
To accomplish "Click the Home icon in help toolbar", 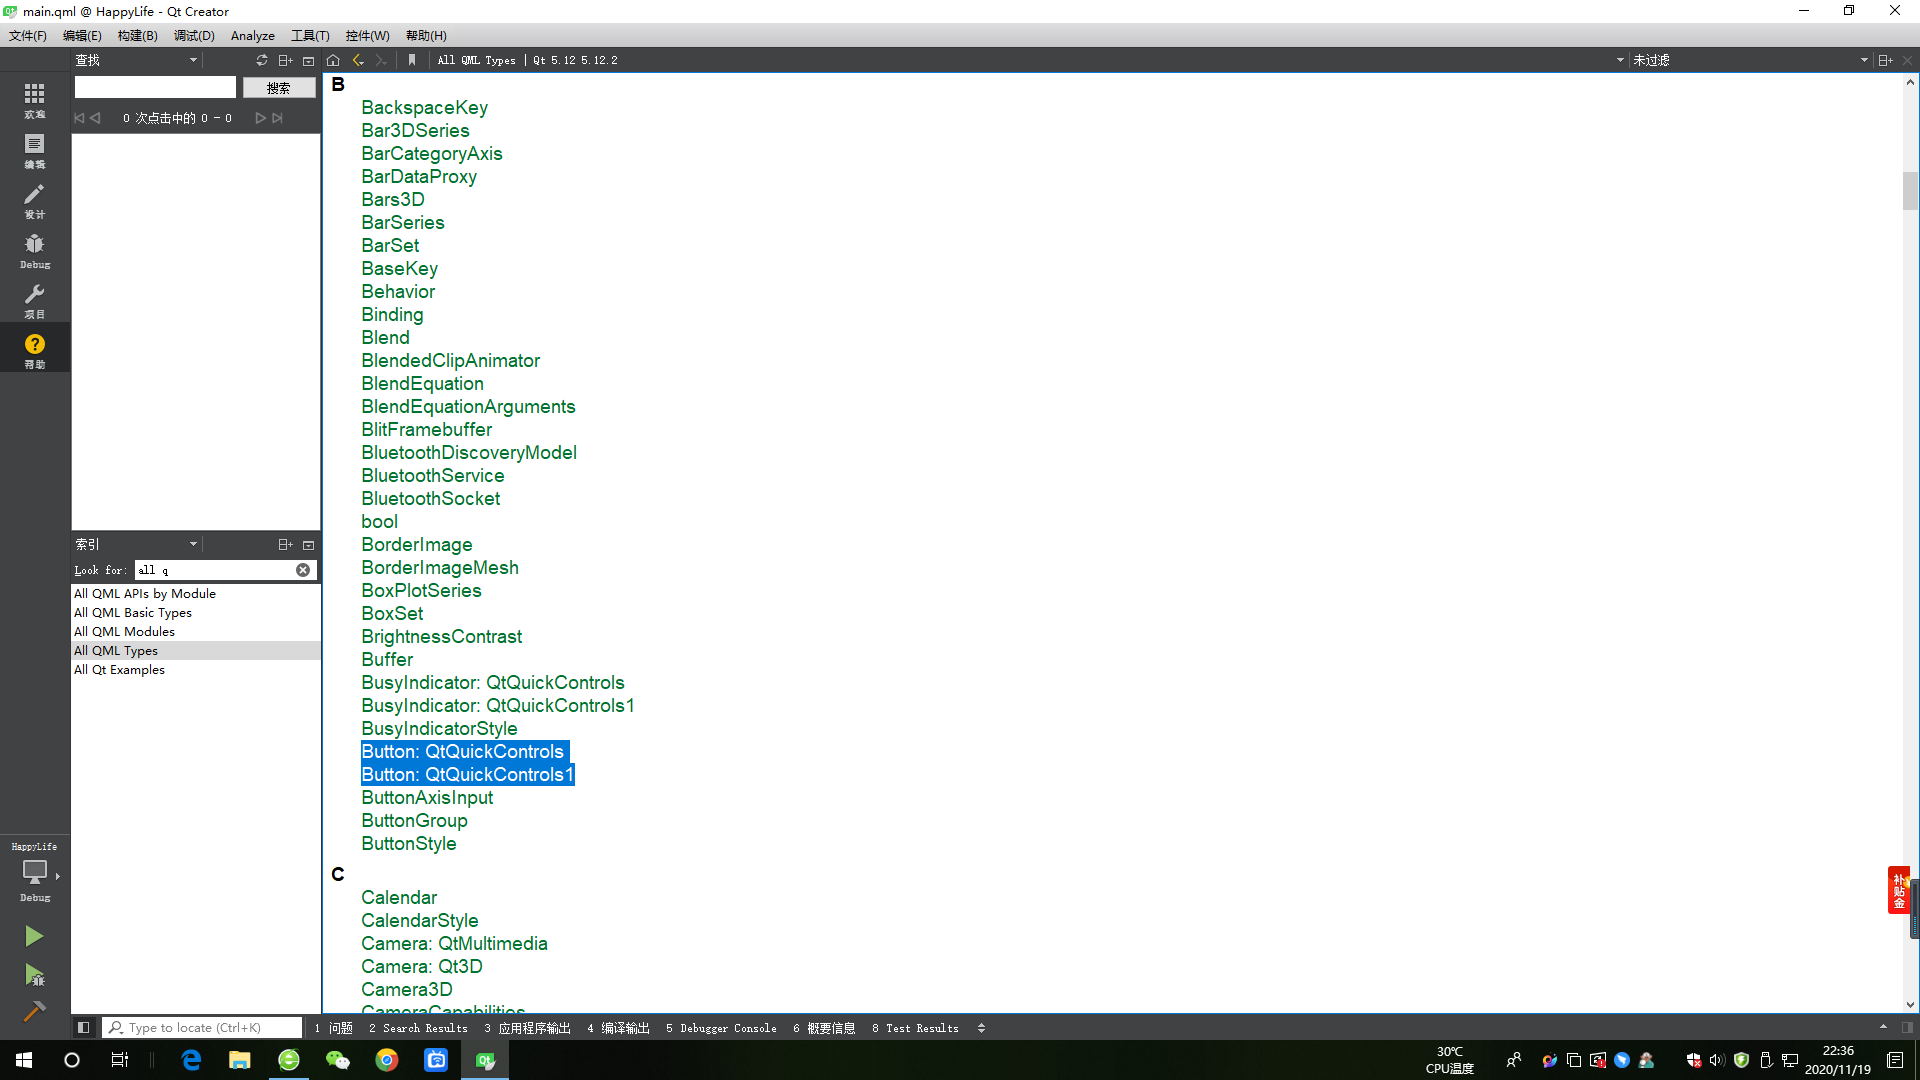I will pyautogui.click(x=333, y=60).
